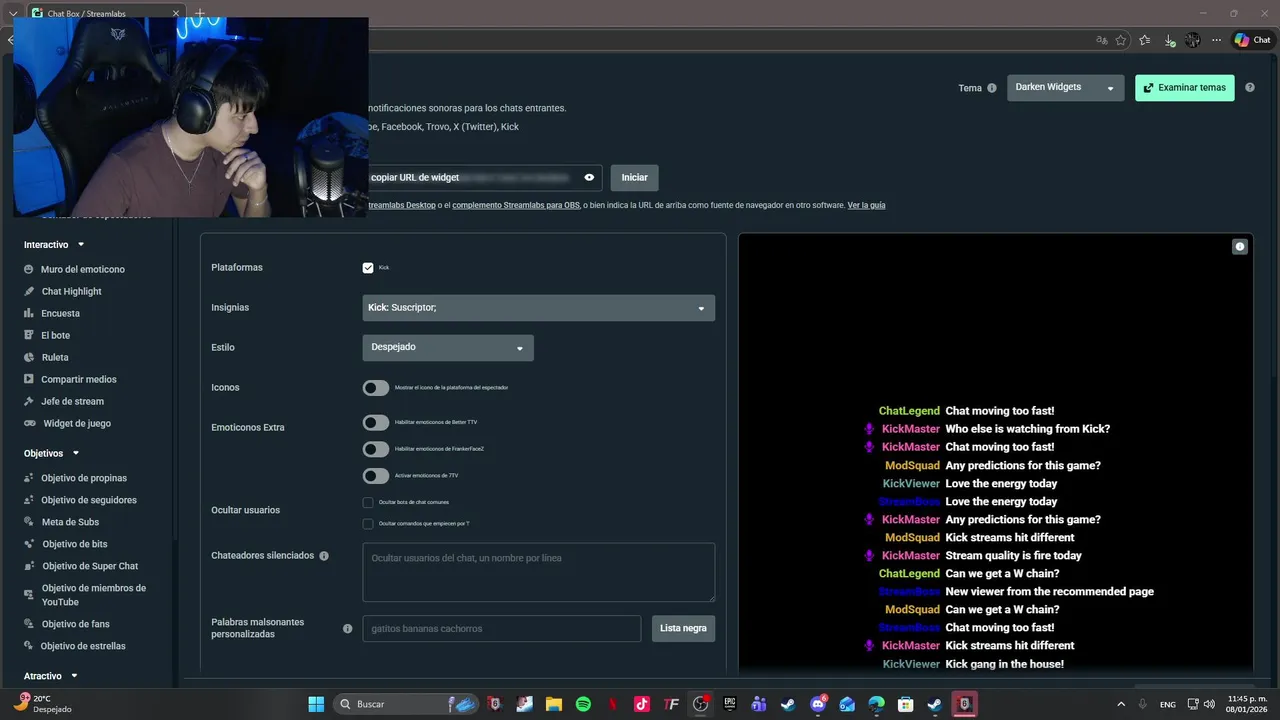Viewport: 1280px width, 720px height.
Task: Open Objetivo de propinas
Action: point(84,478)
